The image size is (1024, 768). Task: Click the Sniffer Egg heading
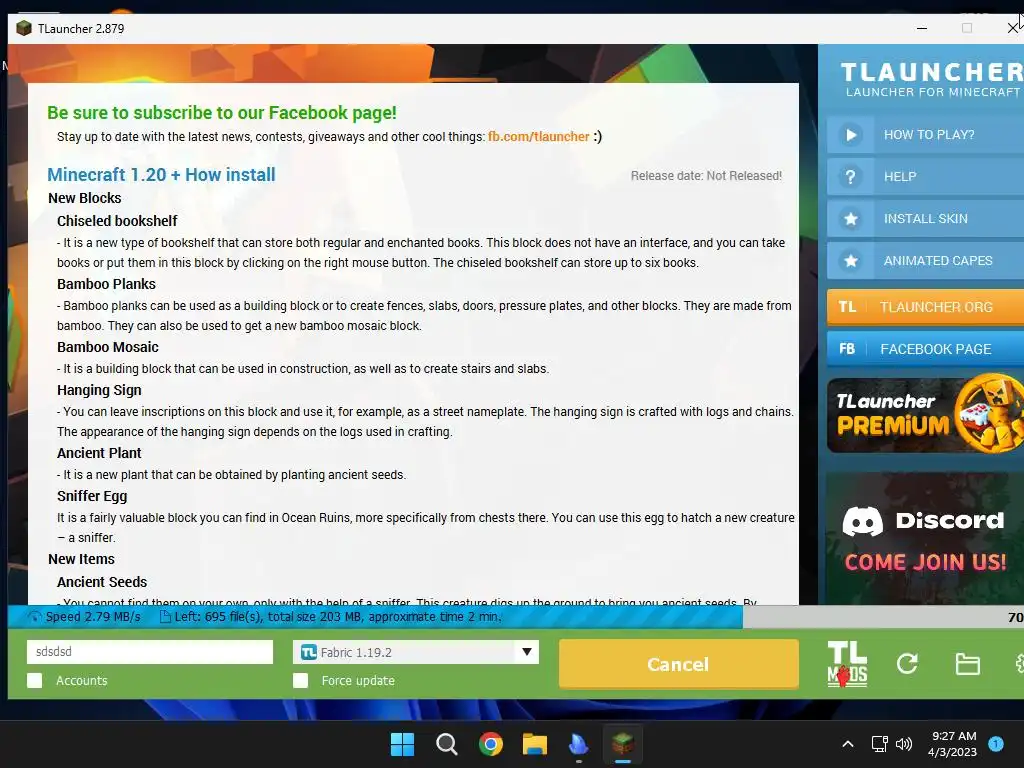[x=92, y=496]
